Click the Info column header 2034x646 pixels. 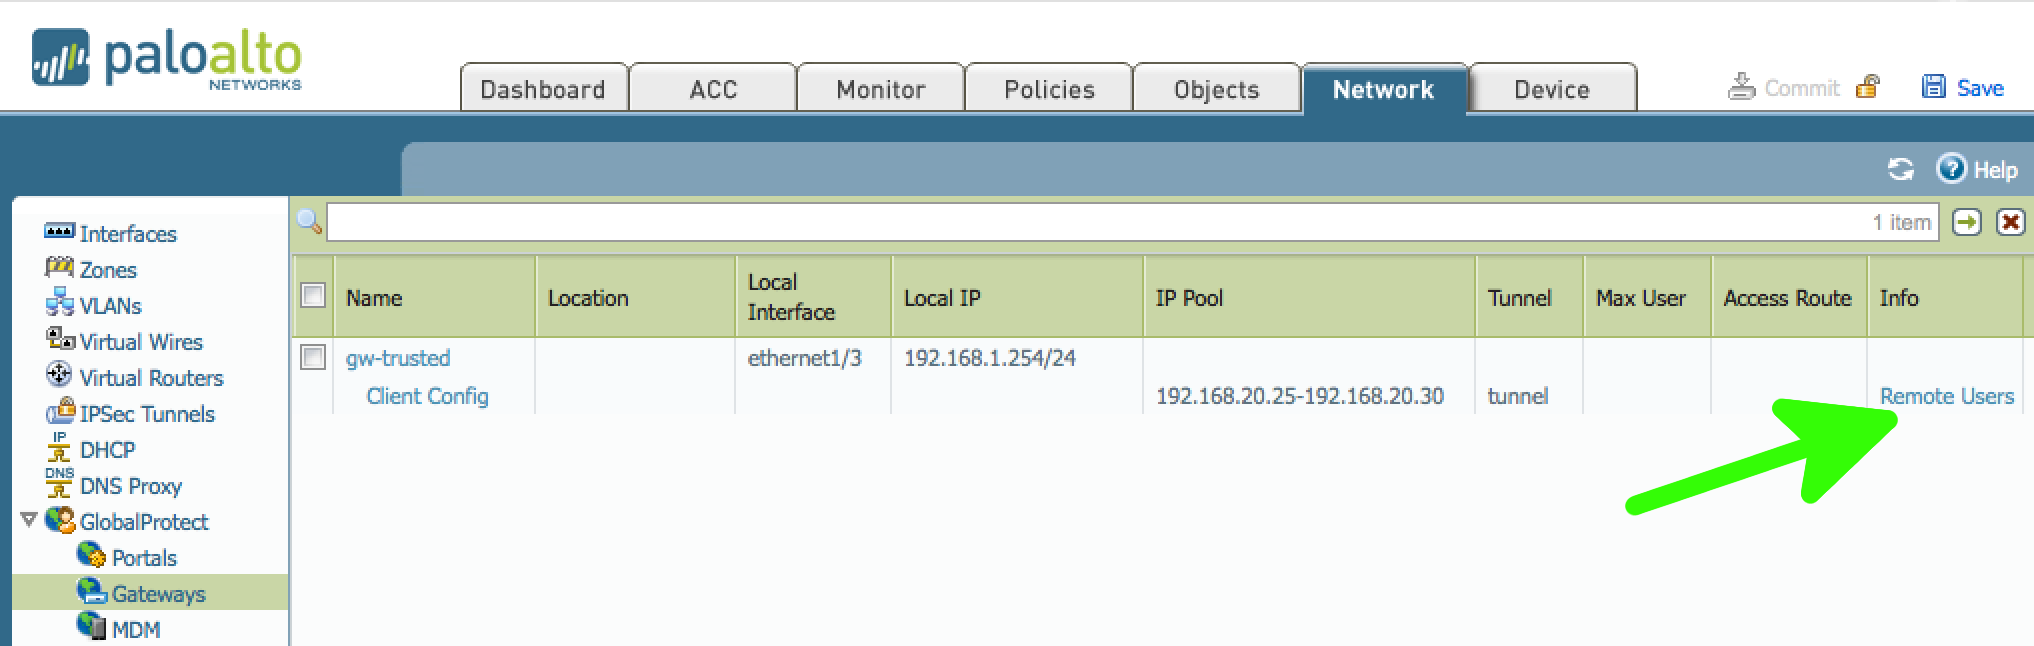[x=1946, y=297]
